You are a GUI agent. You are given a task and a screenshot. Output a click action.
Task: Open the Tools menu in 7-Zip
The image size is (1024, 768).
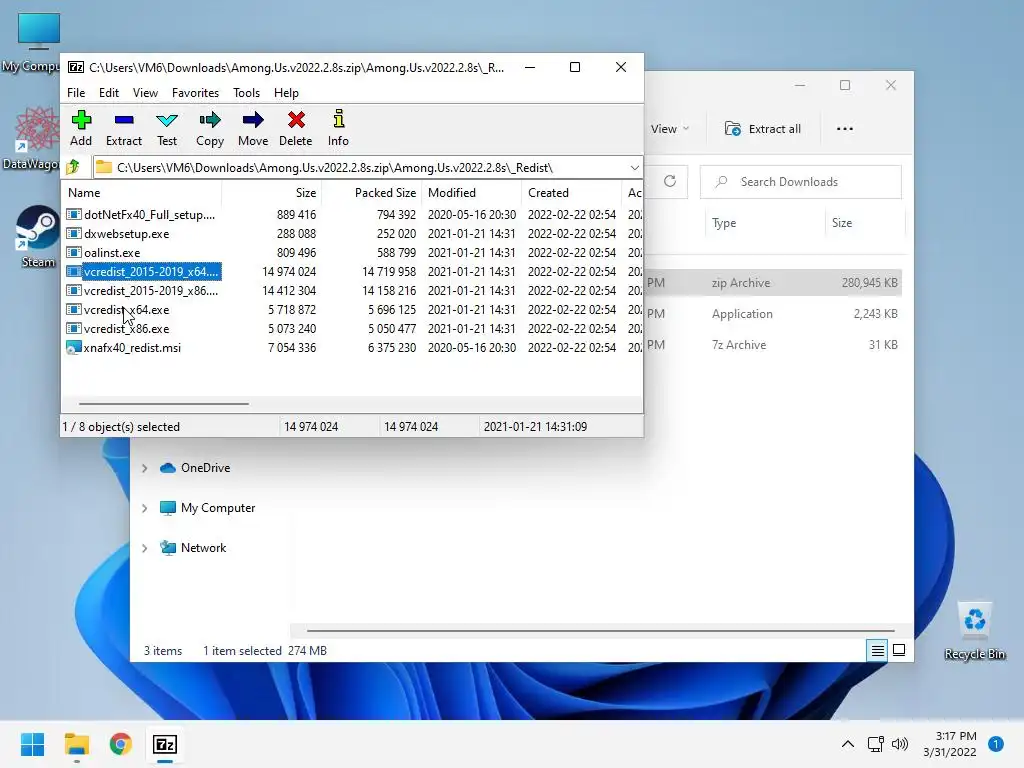point(246,93)
